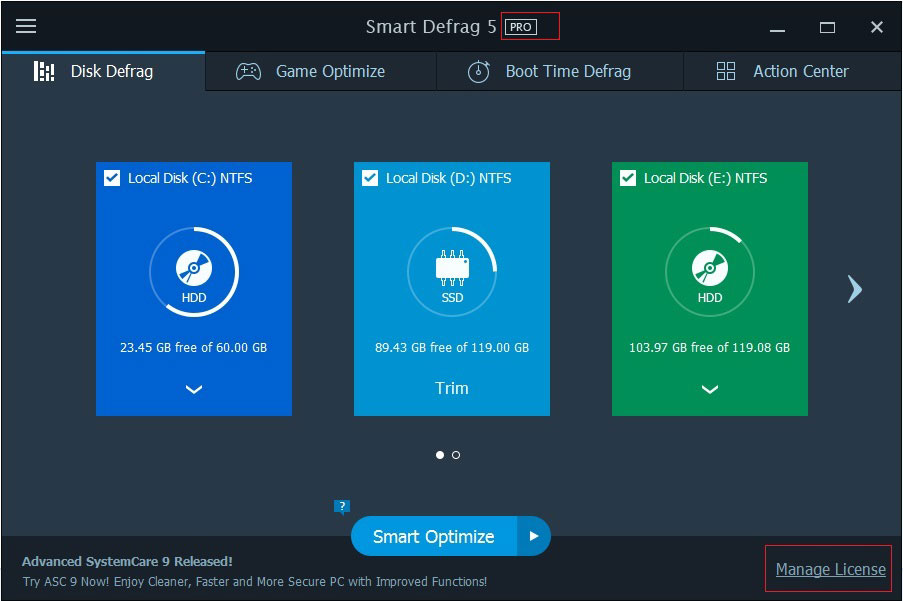
Task: Click the HDD icon on Local Disk (E:)
Action: tap(710, 268)
